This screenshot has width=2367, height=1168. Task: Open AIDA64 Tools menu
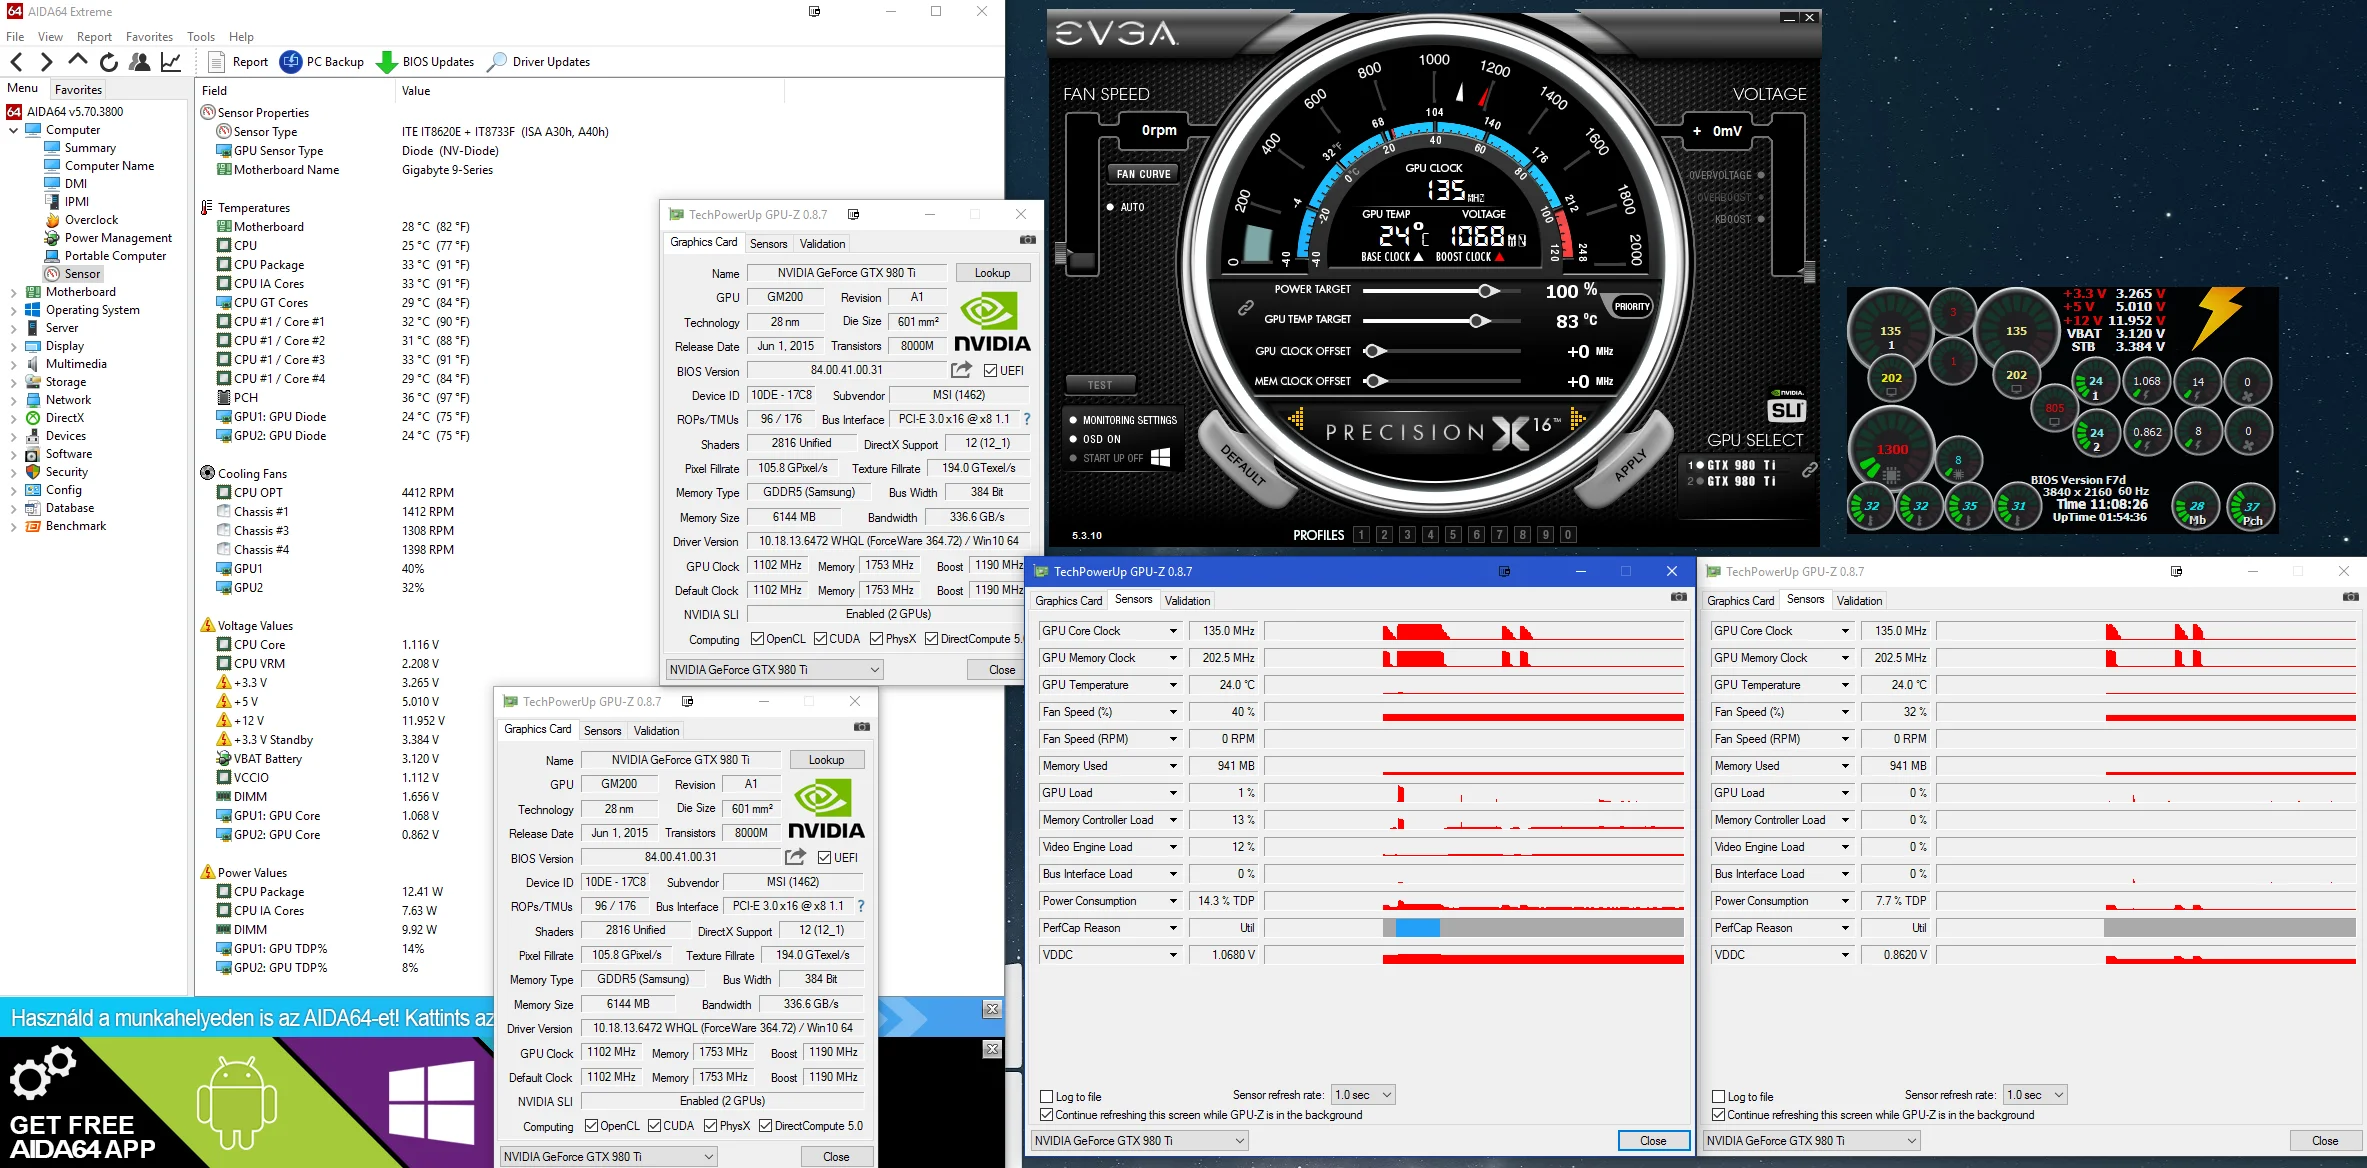click(x=201, y=37)
